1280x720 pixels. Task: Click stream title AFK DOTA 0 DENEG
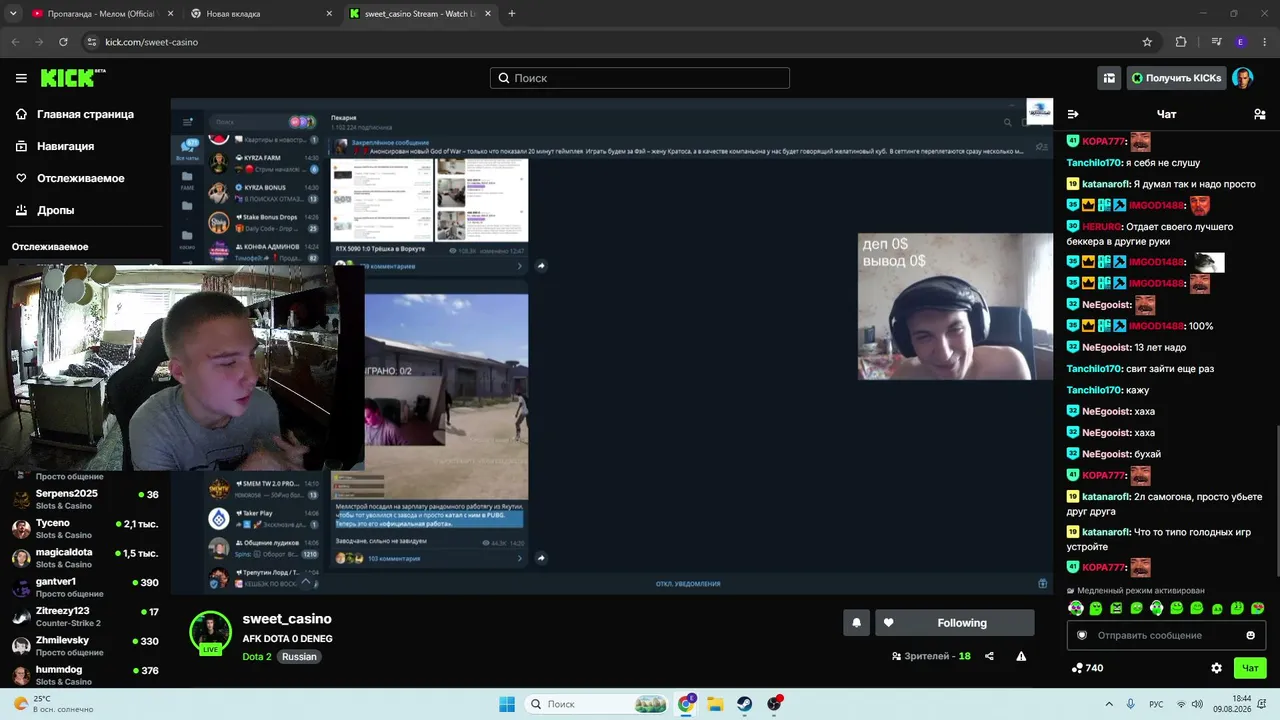coord(287,638)
